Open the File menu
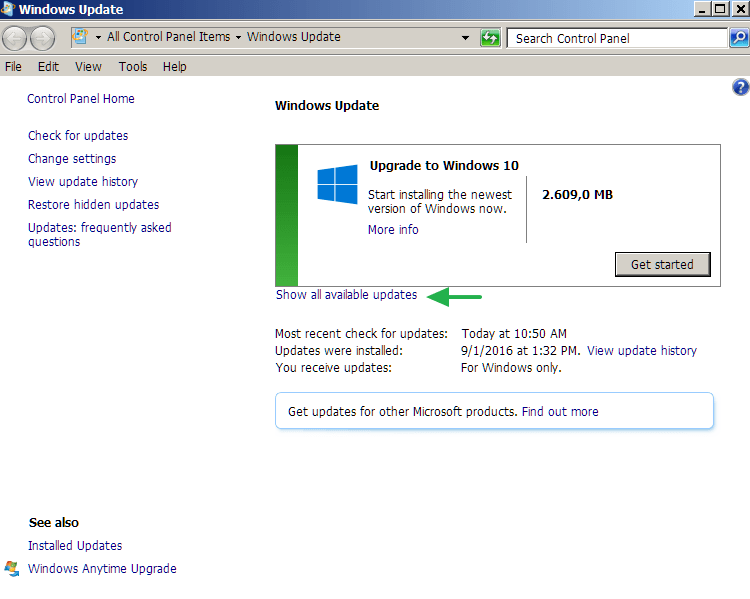The height and width of the screenshot is (599, 750). [x=13, y=67]
